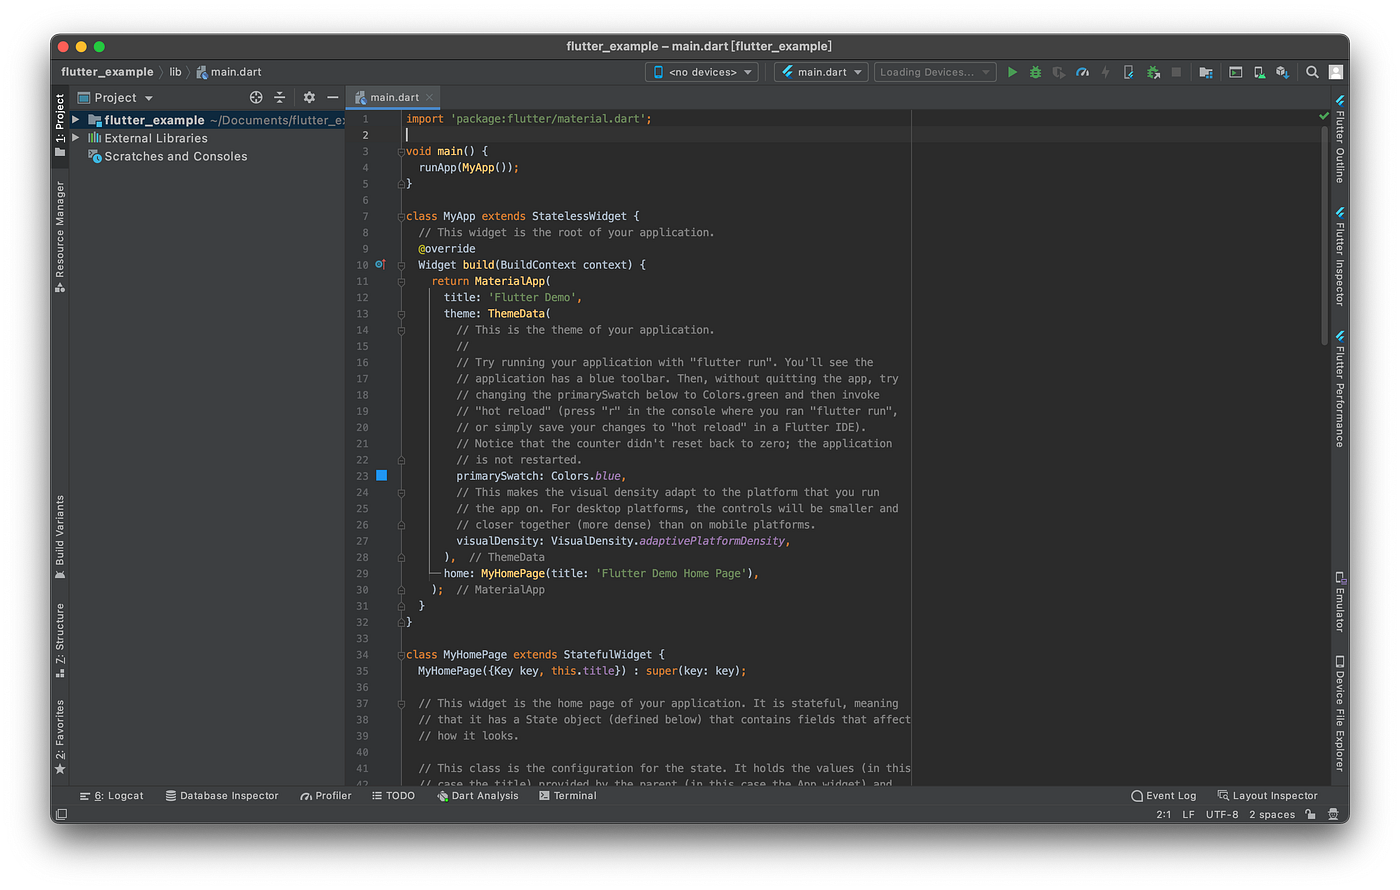Open the project structure folder icon in toolbar
Screen dimensions: 1400x890
tap(1206, 72)
